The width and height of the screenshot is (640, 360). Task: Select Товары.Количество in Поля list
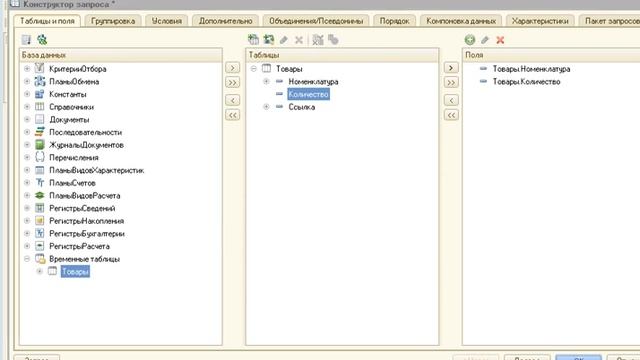(526, 82)
